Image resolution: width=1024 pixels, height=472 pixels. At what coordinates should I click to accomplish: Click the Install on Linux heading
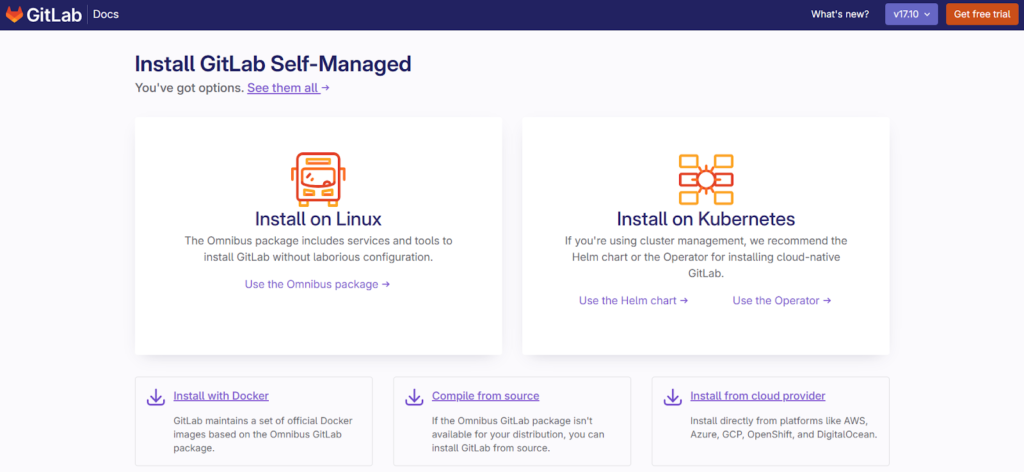click(318, 218)
